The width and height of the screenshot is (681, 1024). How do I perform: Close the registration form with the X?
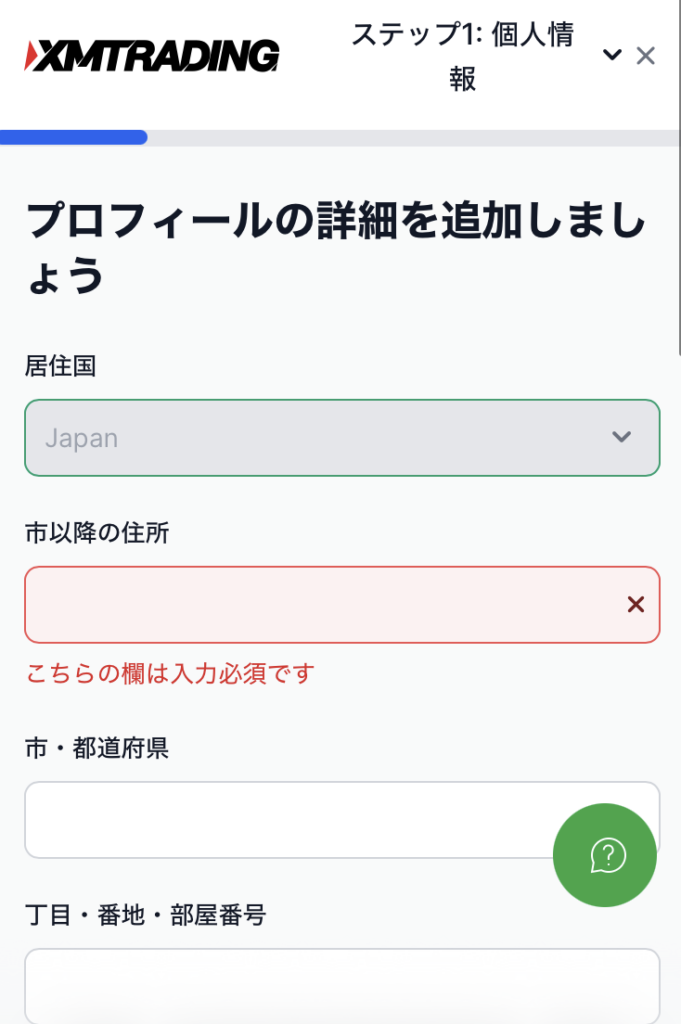646,56
